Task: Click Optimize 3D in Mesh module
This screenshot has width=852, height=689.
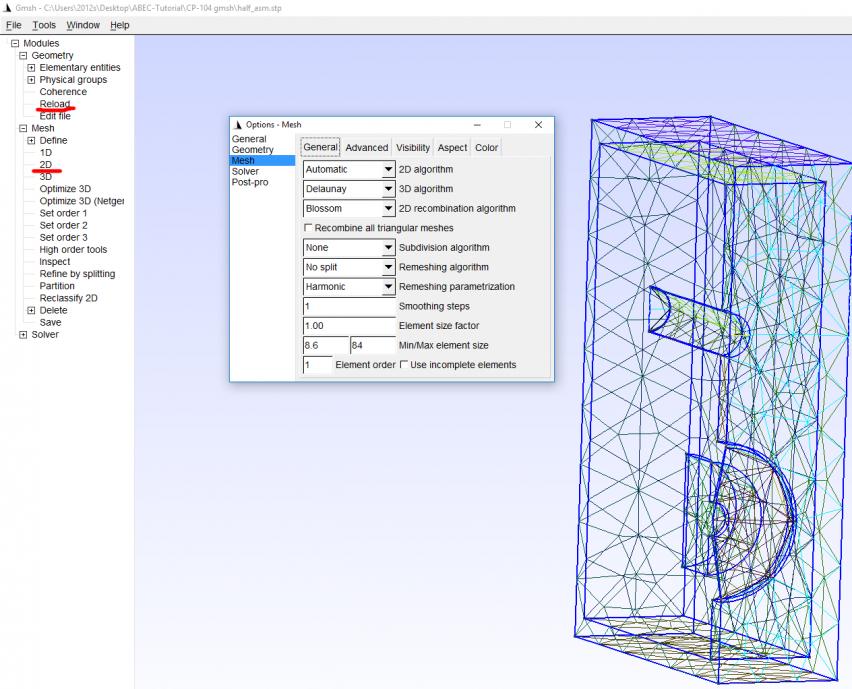Action: coord(65,189)
